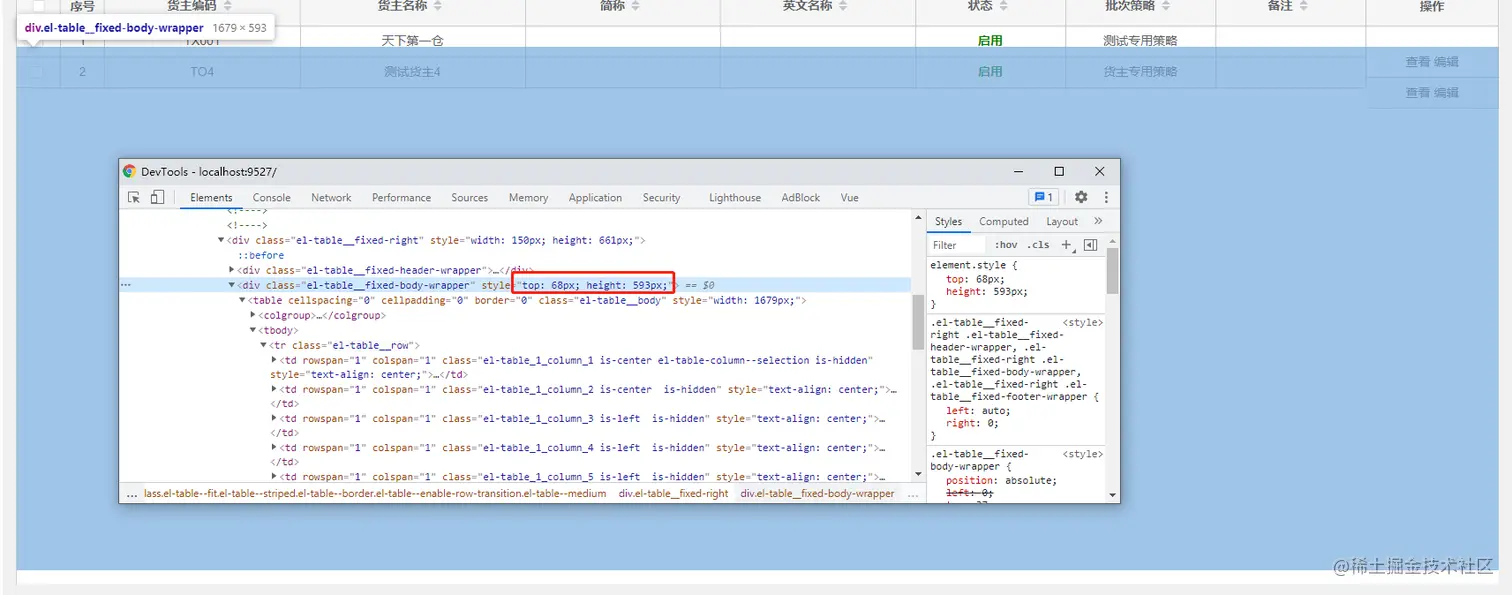Click the sort arrows beside 状态 header

pyautogui.click(x=1003, y=6)
